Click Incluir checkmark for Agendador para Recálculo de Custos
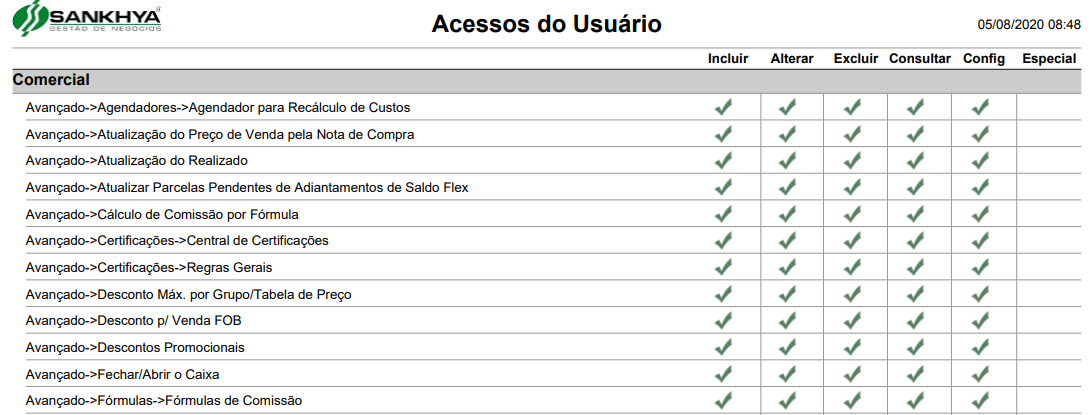This screenshot has width=1091, height=415. [x=724, y=107]
